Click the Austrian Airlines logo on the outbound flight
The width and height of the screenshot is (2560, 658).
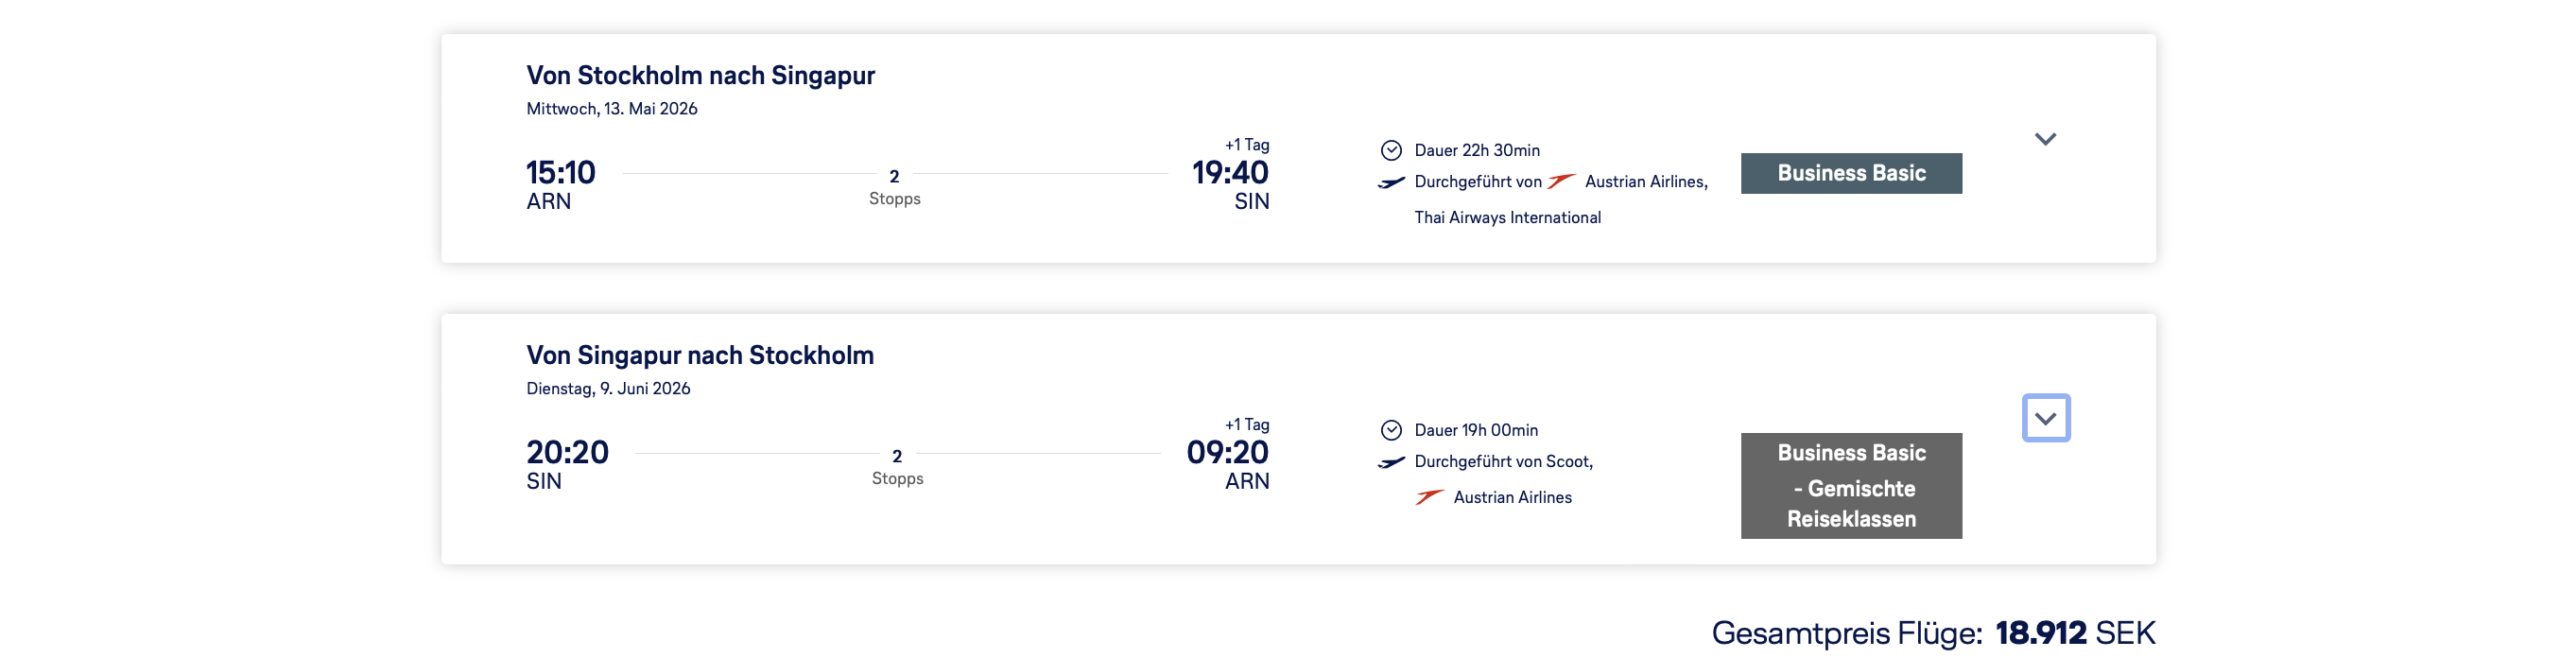tap(1561, 182)
